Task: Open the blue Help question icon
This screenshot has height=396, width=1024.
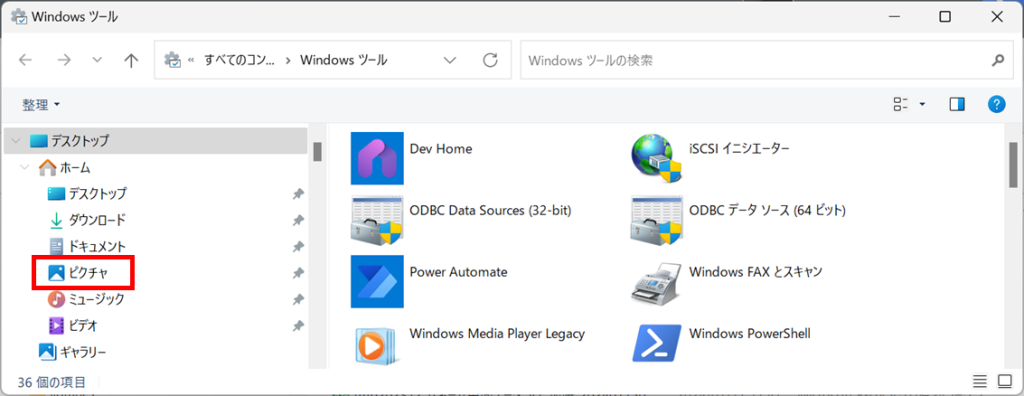Action: [x=996, y=104]
